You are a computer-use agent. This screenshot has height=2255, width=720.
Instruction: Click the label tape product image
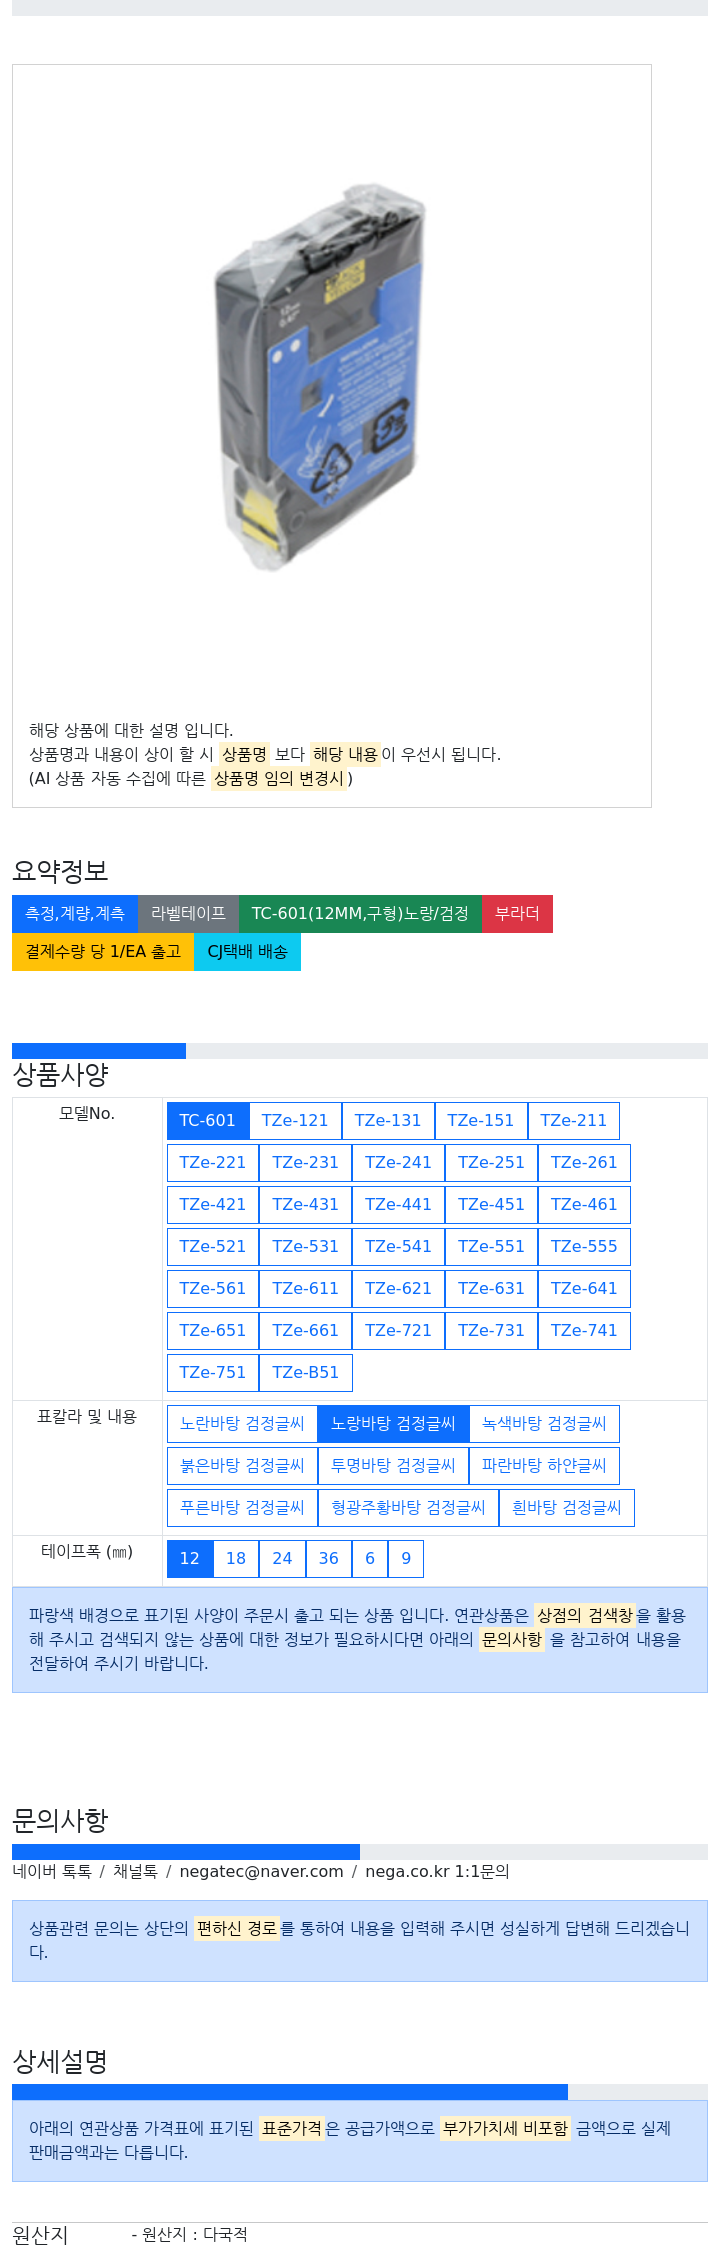321,377
